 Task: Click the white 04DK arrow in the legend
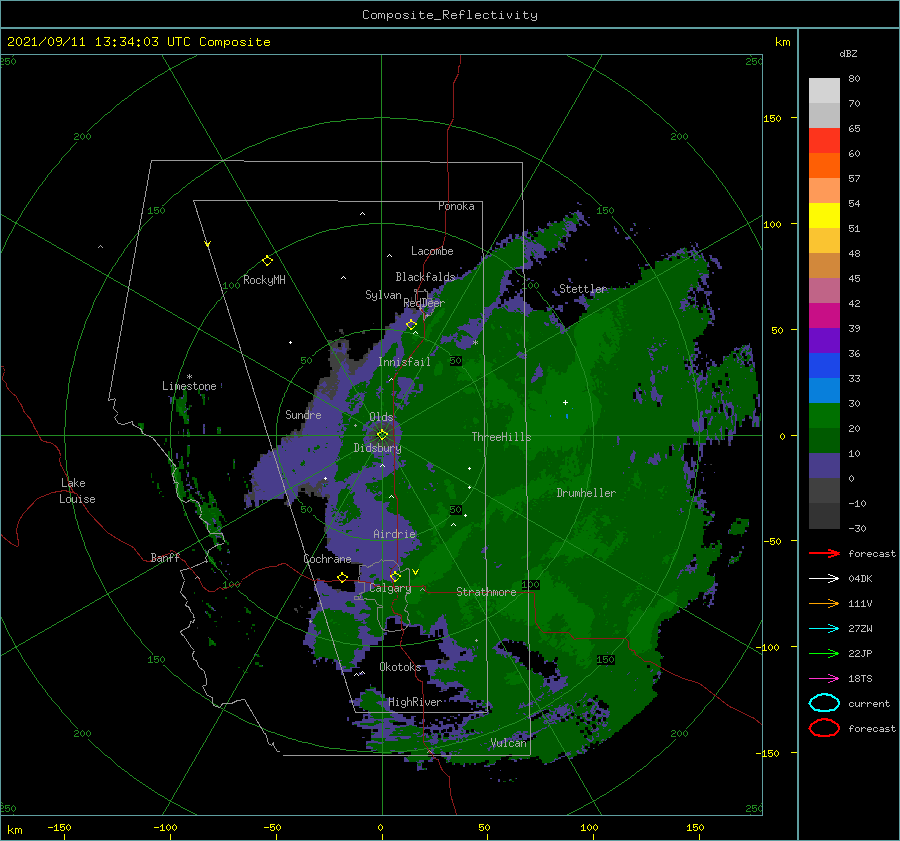824,578
